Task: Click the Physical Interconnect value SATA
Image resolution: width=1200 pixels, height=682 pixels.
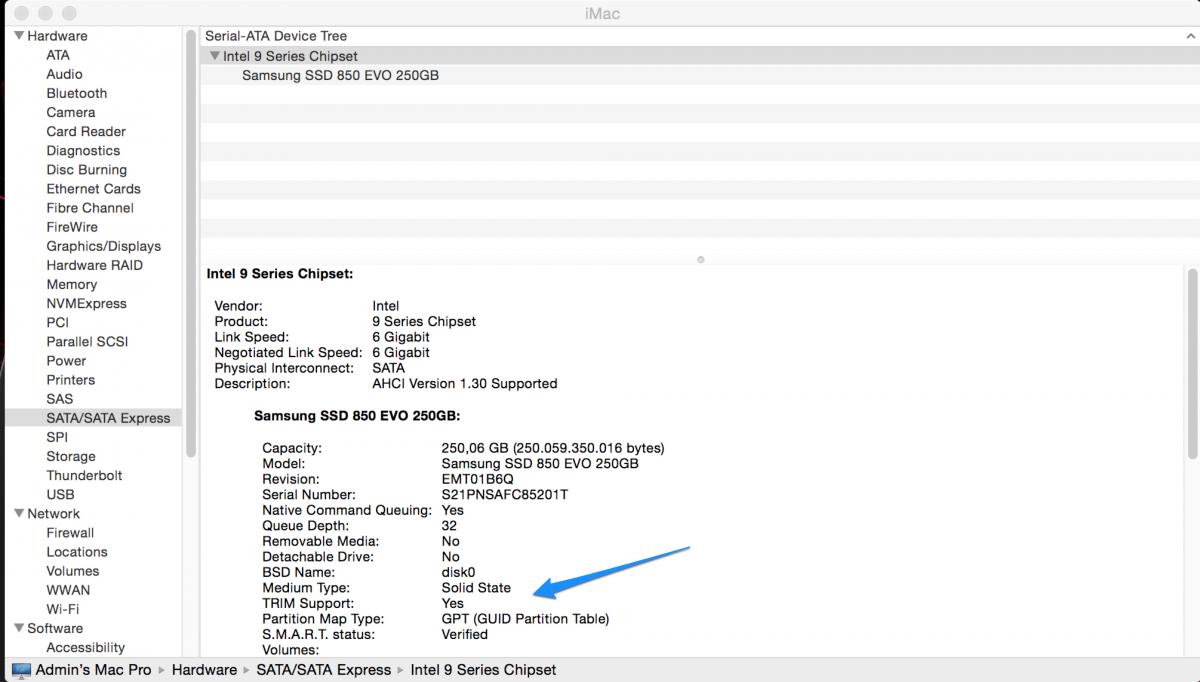Action: (x=389, y=368)
